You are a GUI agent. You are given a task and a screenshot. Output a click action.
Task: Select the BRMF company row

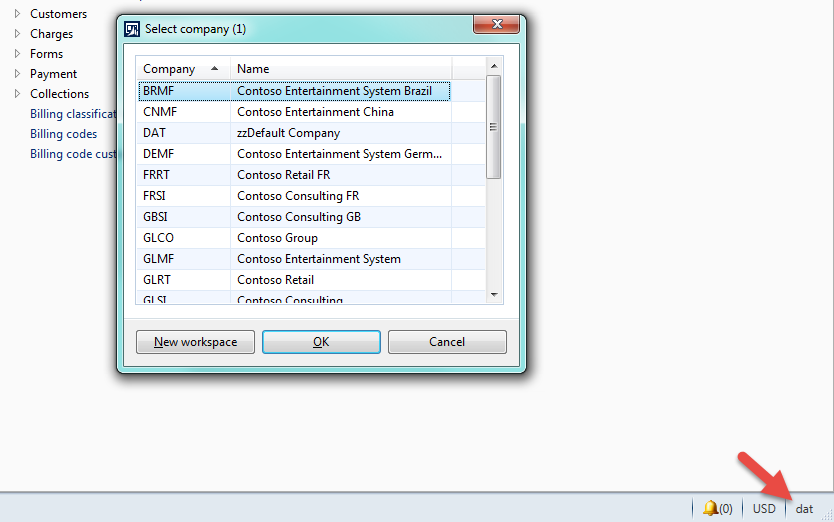(x=311, y=91)
